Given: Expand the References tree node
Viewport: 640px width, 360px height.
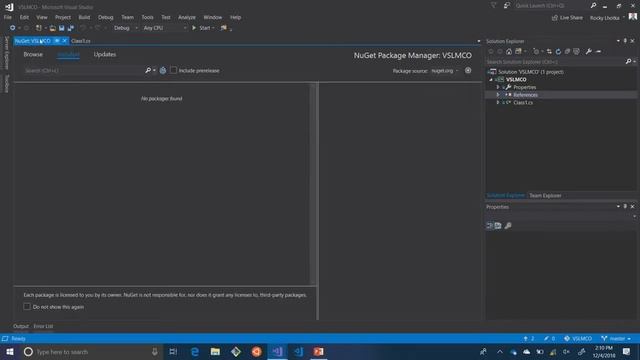Looking at the screenshot, I should 498,95.
